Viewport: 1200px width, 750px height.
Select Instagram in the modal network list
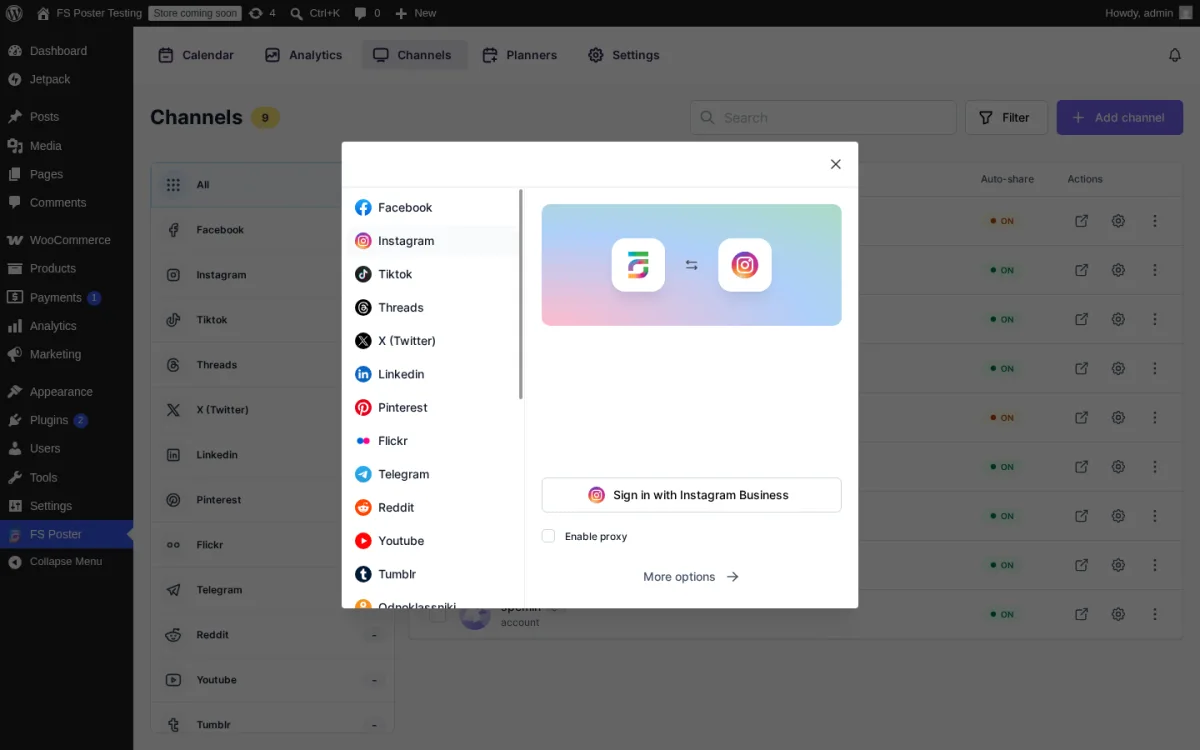[431, 241]
